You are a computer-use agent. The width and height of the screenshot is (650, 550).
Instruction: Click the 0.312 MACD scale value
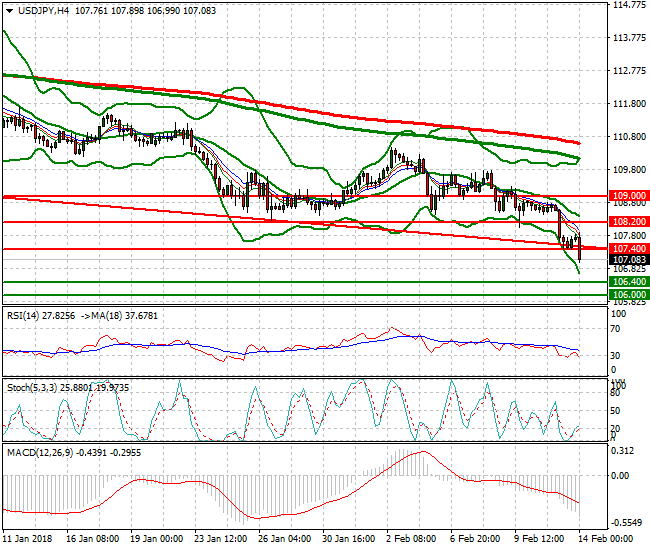pyautogui.click(x=623, y=451)
